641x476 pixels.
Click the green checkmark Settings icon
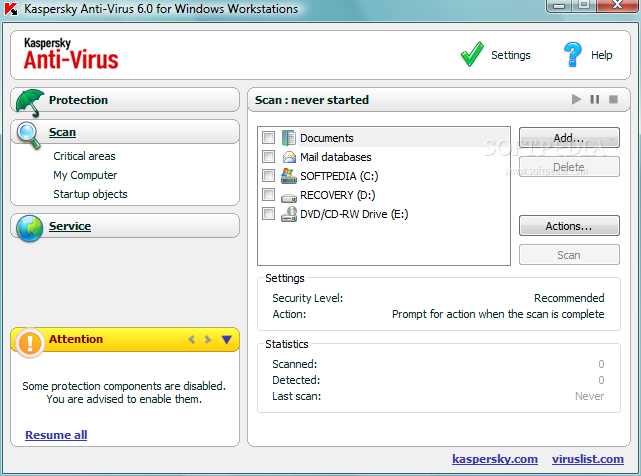[x=472, y=54]
